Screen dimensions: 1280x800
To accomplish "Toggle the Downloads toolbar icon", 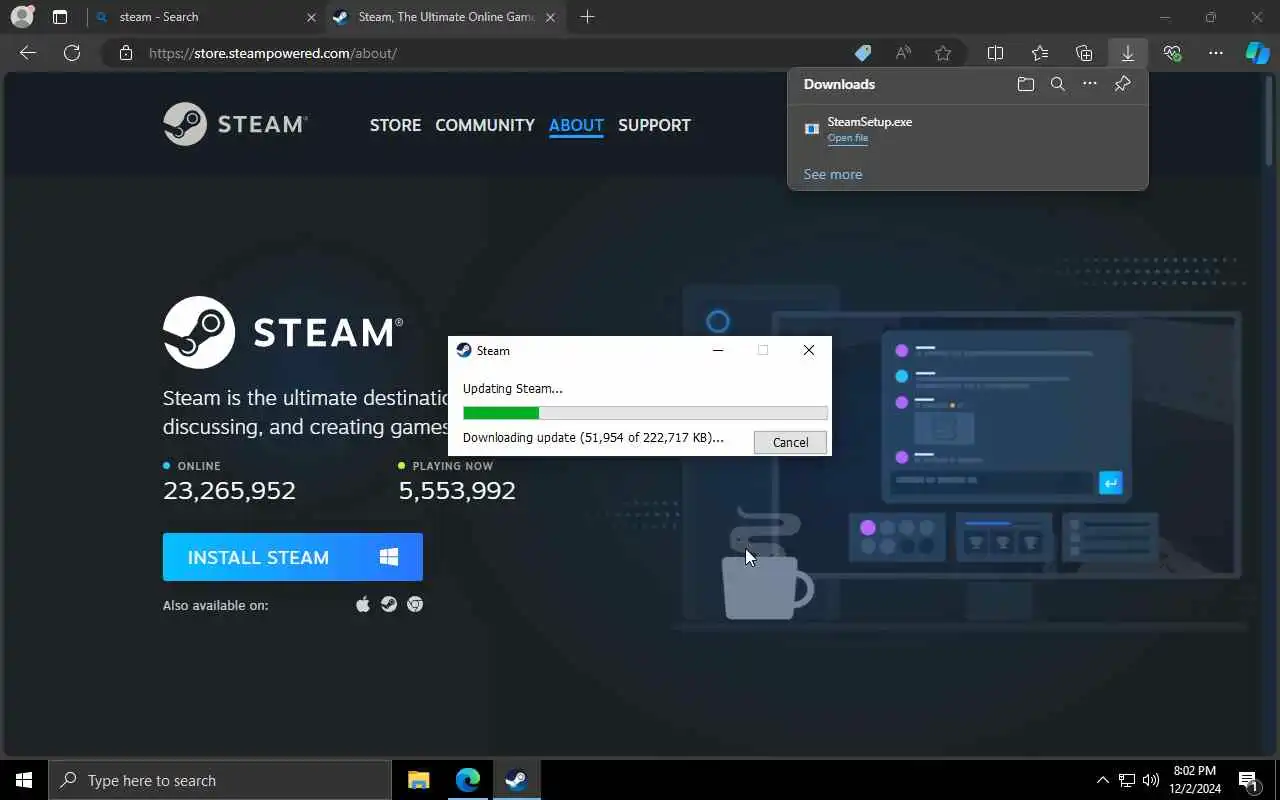I will 1127,53.
